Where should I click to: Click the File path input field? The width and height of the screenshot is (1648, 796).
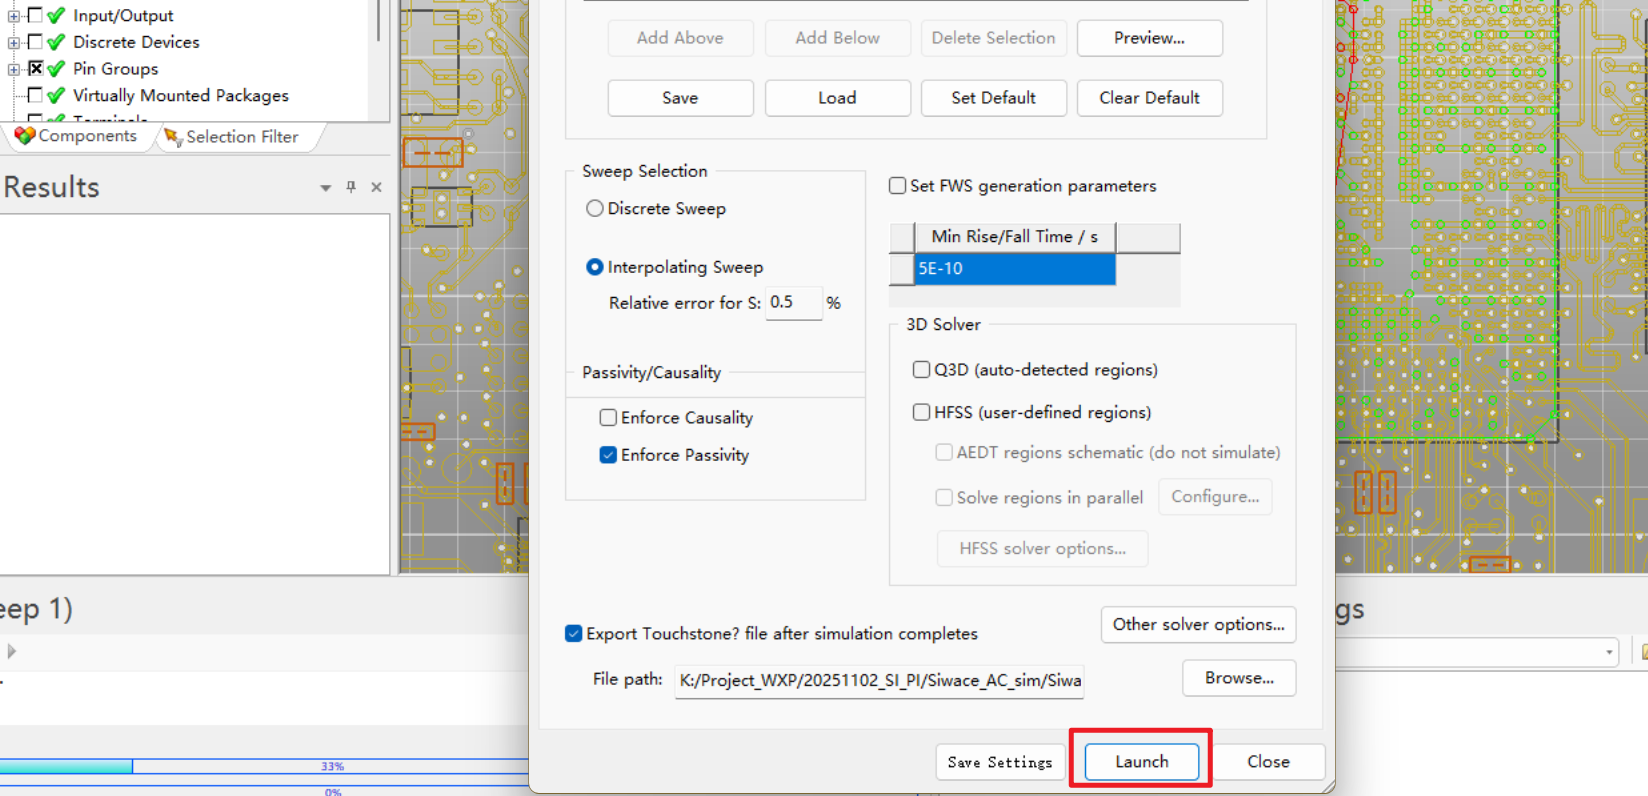879,680
